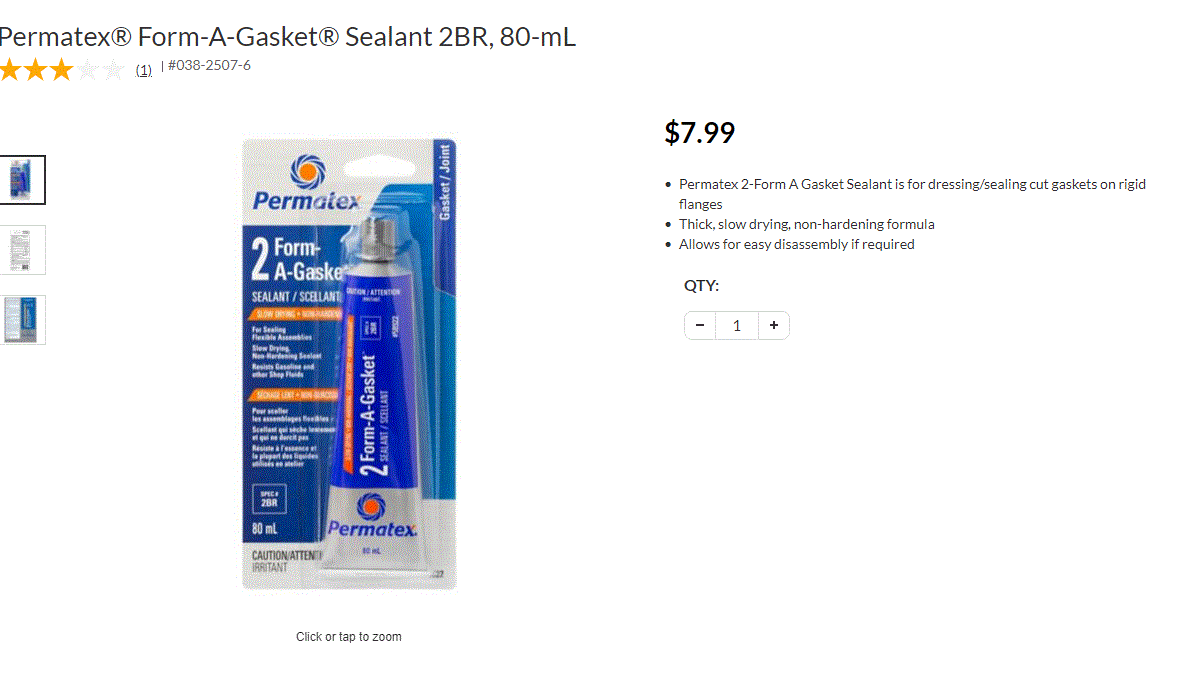Image resolution: width=1193 pixels, height=681 pixels.
Task: Click the product number #038-2507-6
Action: click(x=209, y=65)
